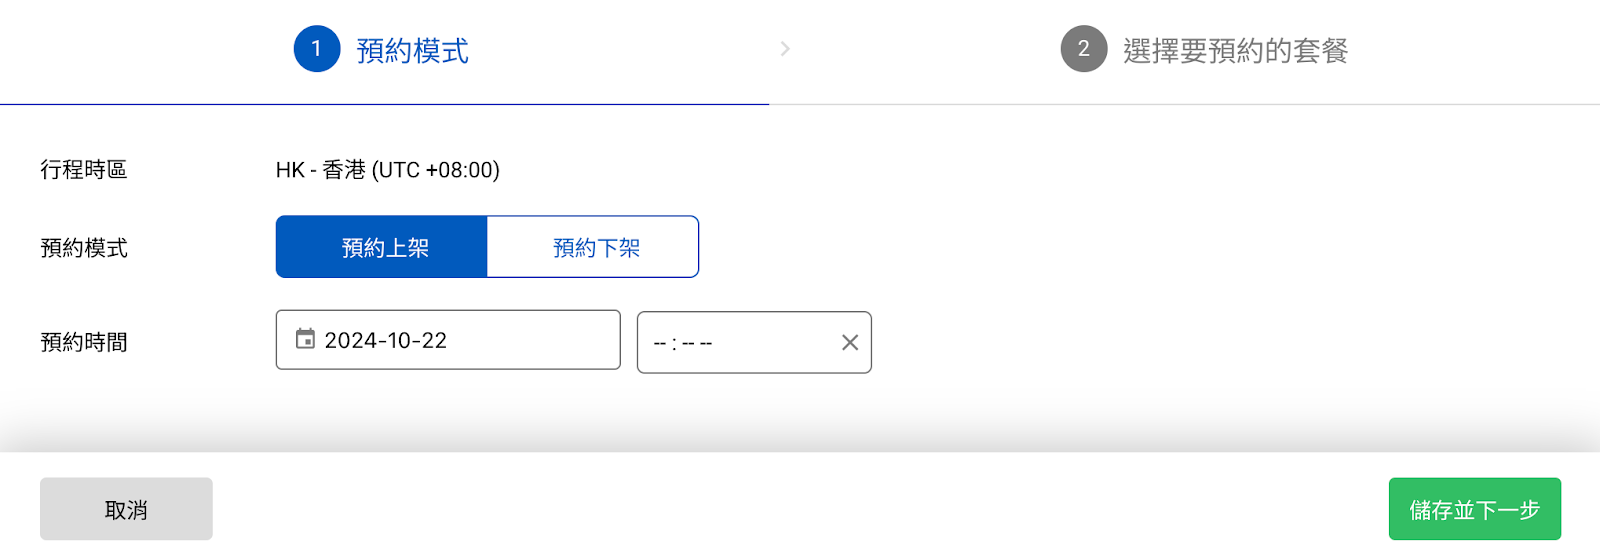Viewport: 1600px width, 556px height.
Task: Switch to 預約下架 scheduling mode
Action: (x=593, y=247)
